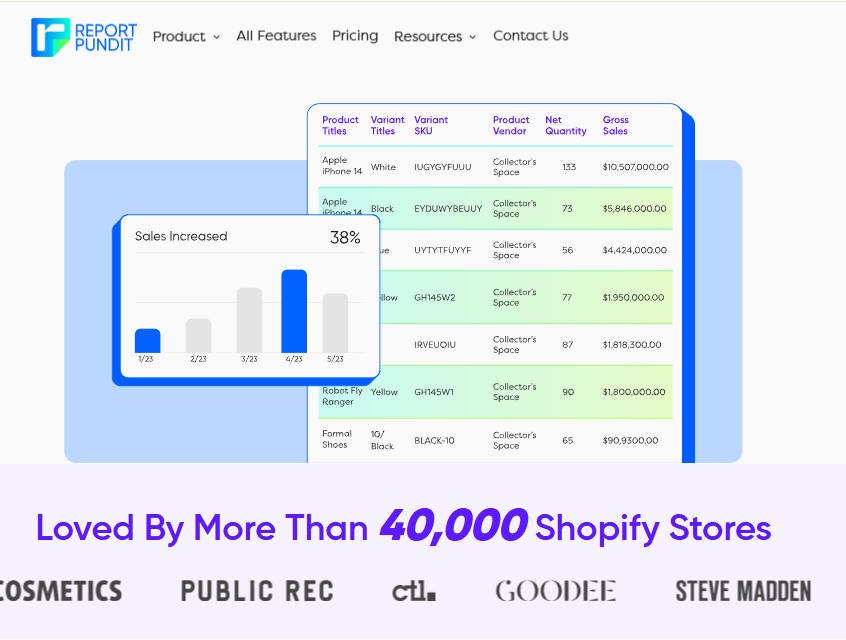Screen dimensions: 846x640
Task: Click the tall blue 4/23 chart bar
Action: 294,311
